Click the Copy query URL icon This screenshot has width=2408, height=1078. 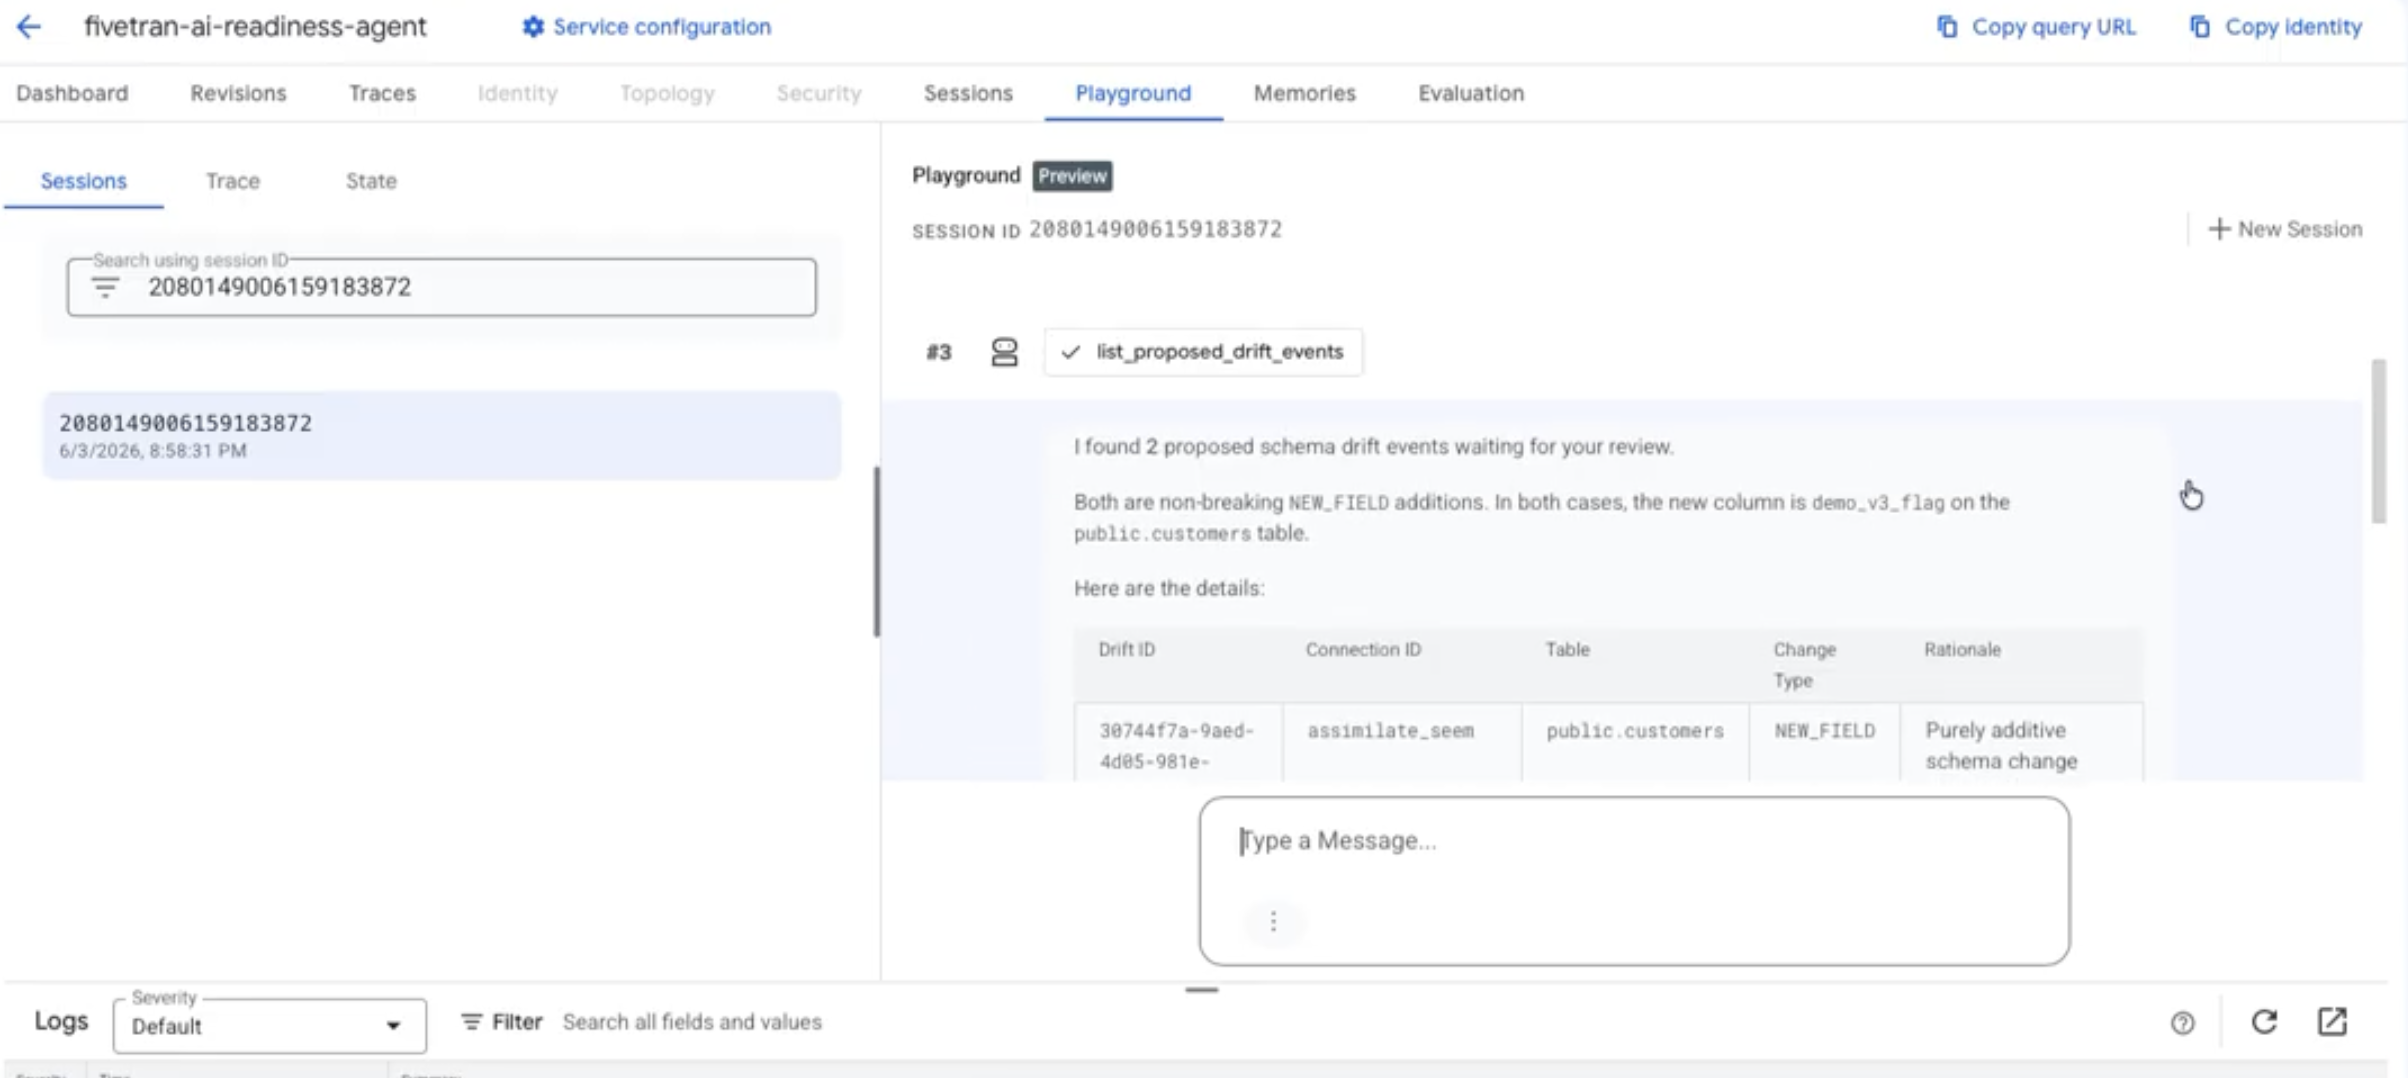click(1946, 27)
